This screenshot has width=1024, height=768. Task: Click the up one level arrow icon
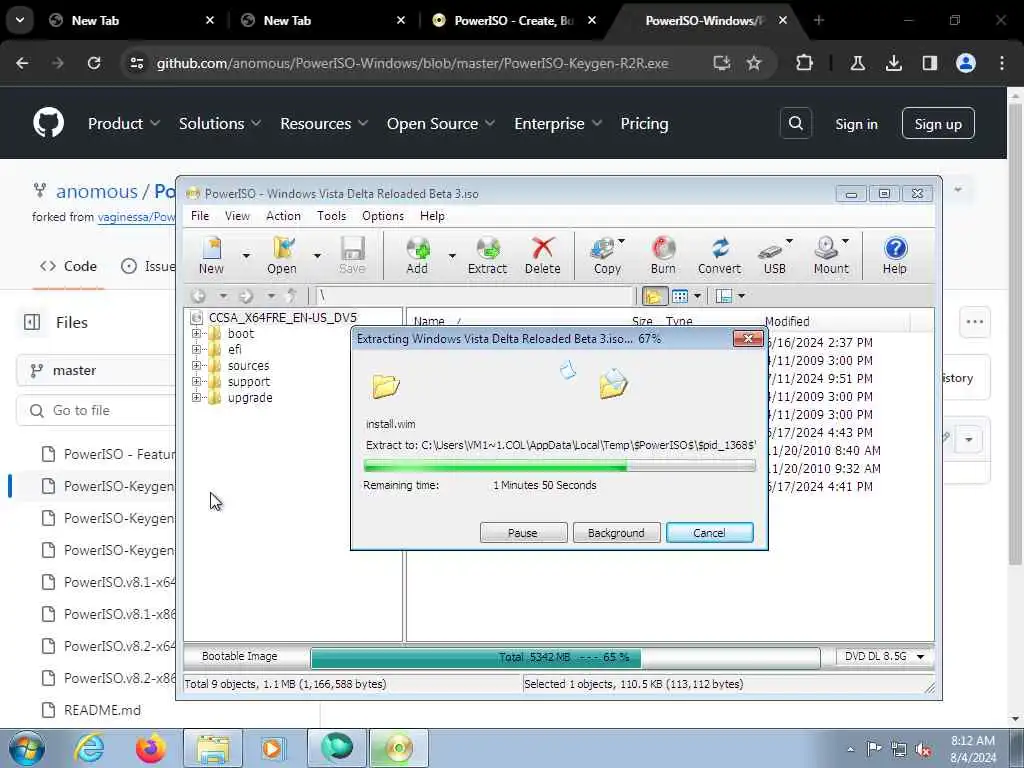292,296
